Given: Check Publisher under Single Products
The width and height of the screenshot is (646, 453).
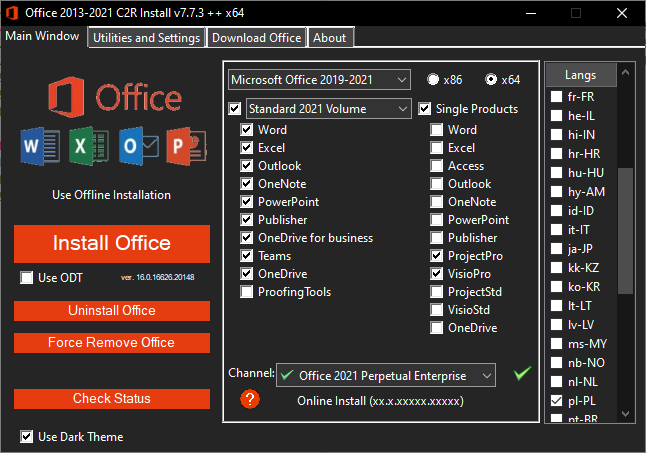Looking at the screenshot, I should click(x=437, y=238).
